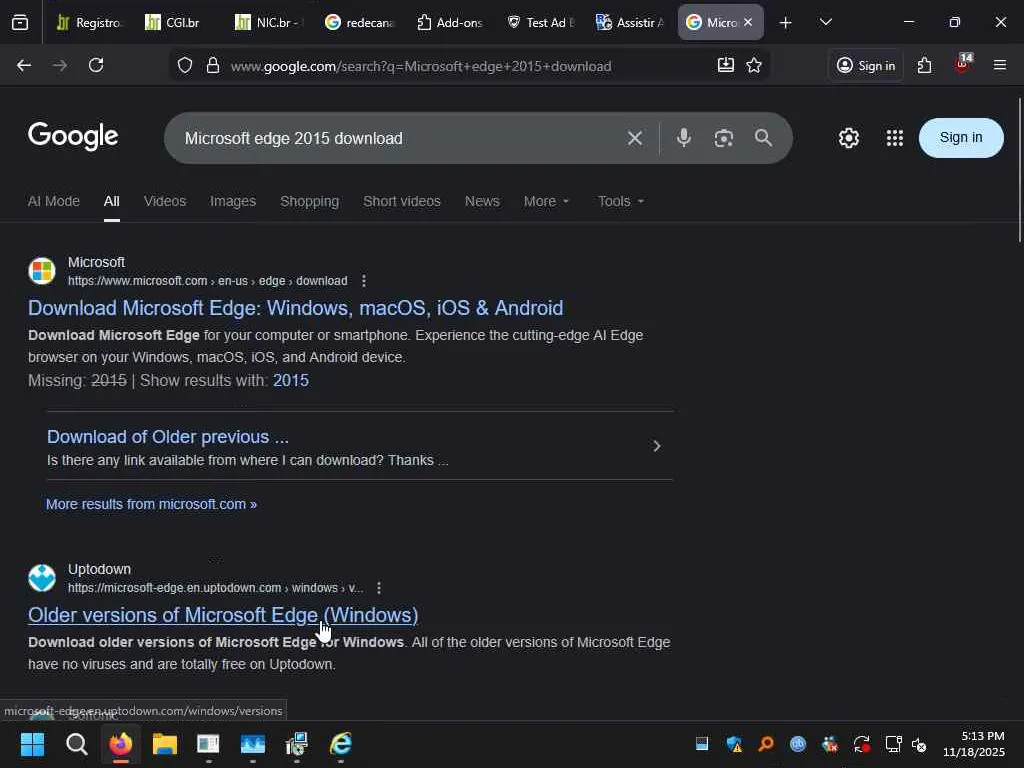Image resolution: width=1024 pixels, height=768 pixels.
Task: Select Images search filter
Action: pos(232,201)
